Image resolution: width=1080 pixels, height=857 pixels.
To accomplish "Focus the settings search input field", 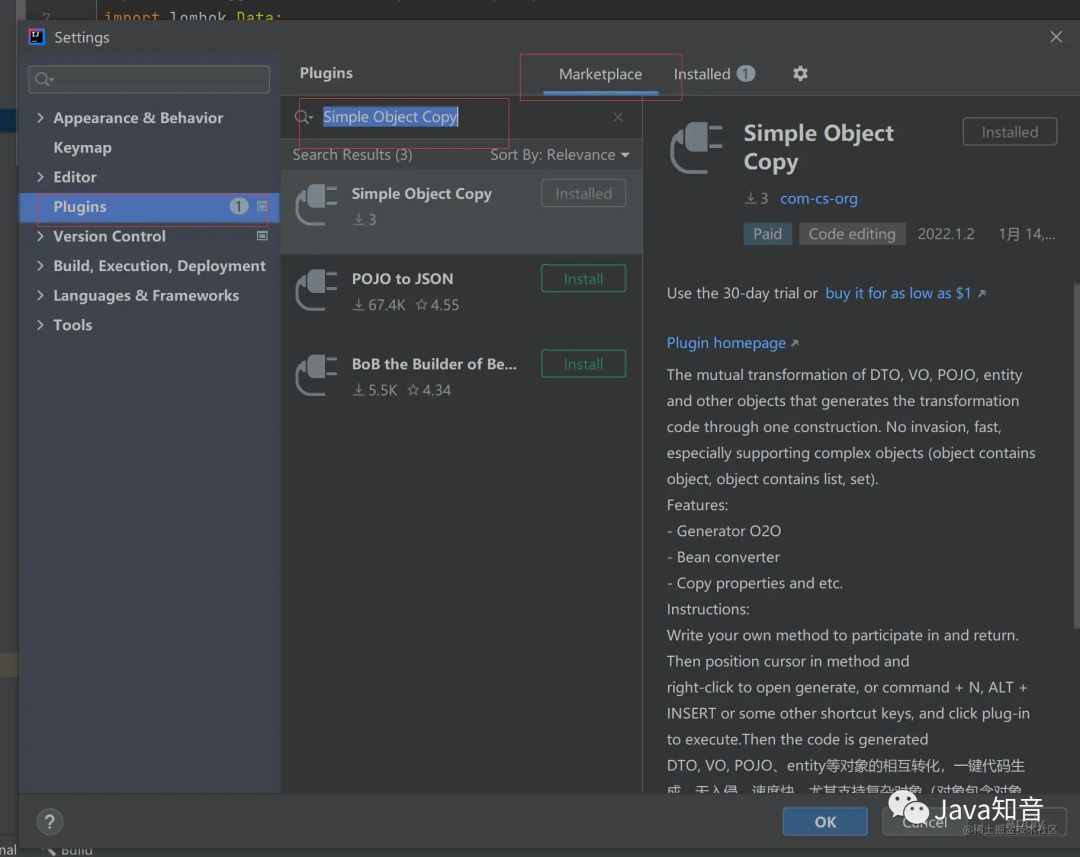I will [x=149, y=79].
